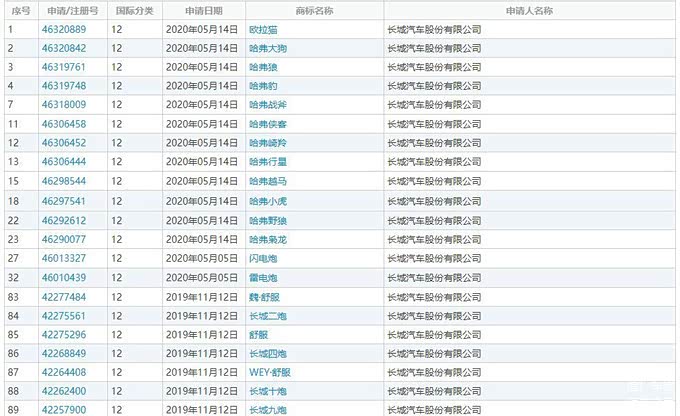
Task: Click registration number 42262400
Action: 64,391
